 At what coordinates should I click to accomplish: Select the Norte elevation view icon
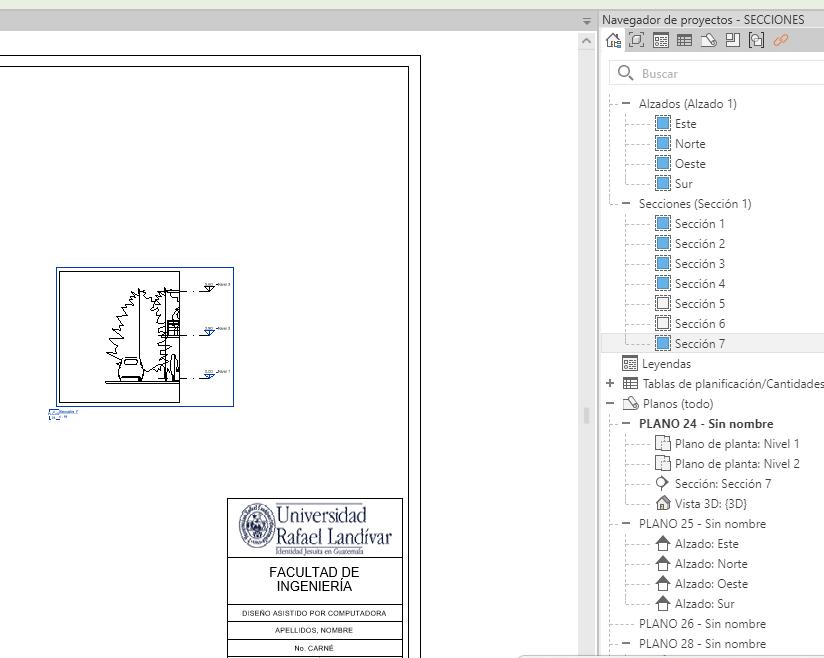pyautogui.click(x=663, y=143)
